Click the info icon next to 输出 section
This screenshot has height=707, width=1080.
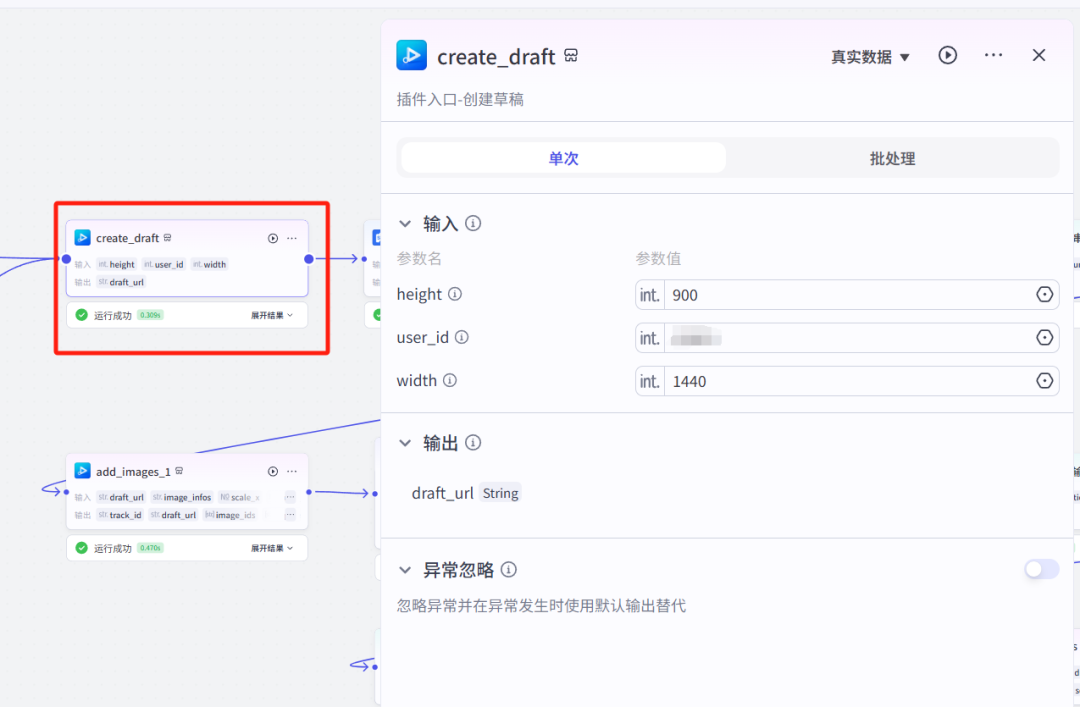pyautogui.click(x=472, y=442)
